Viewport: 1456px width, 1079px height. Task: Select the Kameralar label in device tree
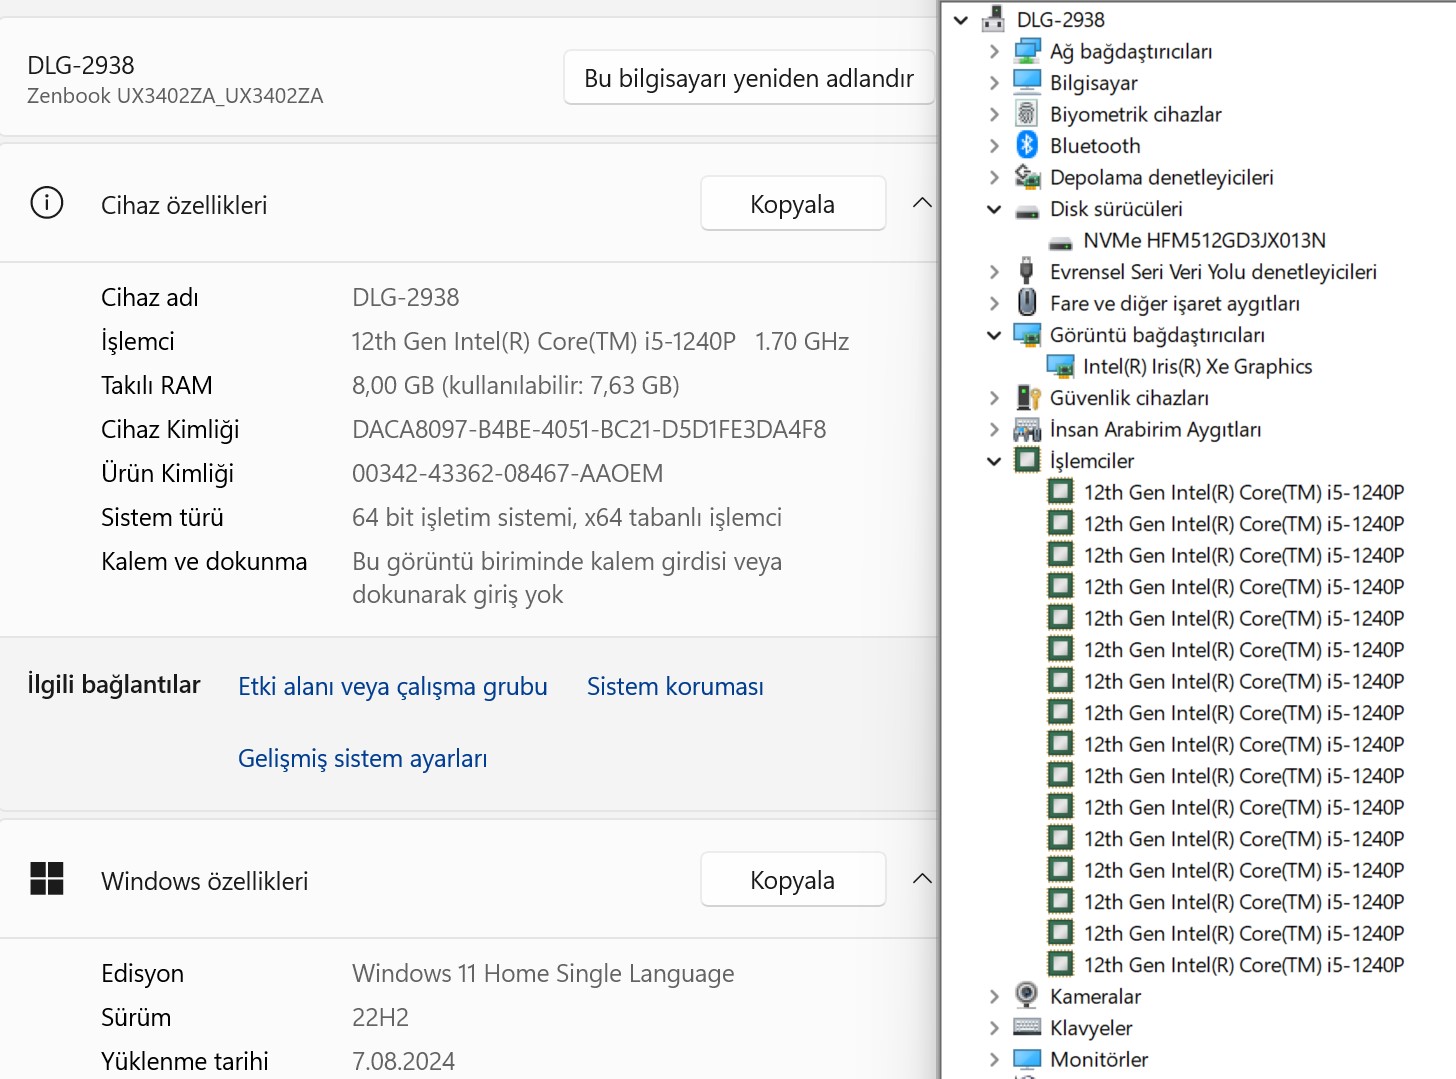point(1095,996)
